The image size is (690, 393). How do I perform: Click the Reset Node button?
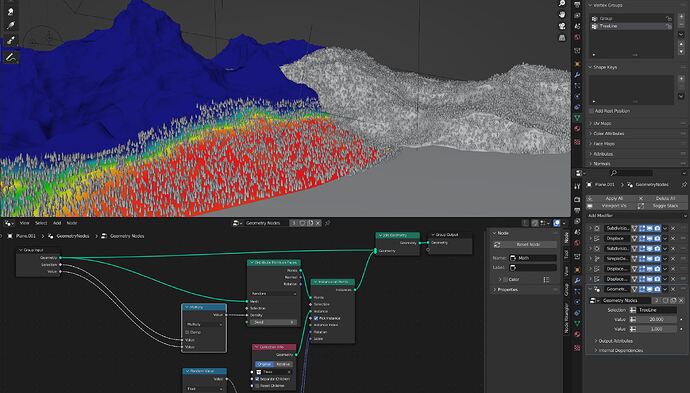tap(525, 245)
